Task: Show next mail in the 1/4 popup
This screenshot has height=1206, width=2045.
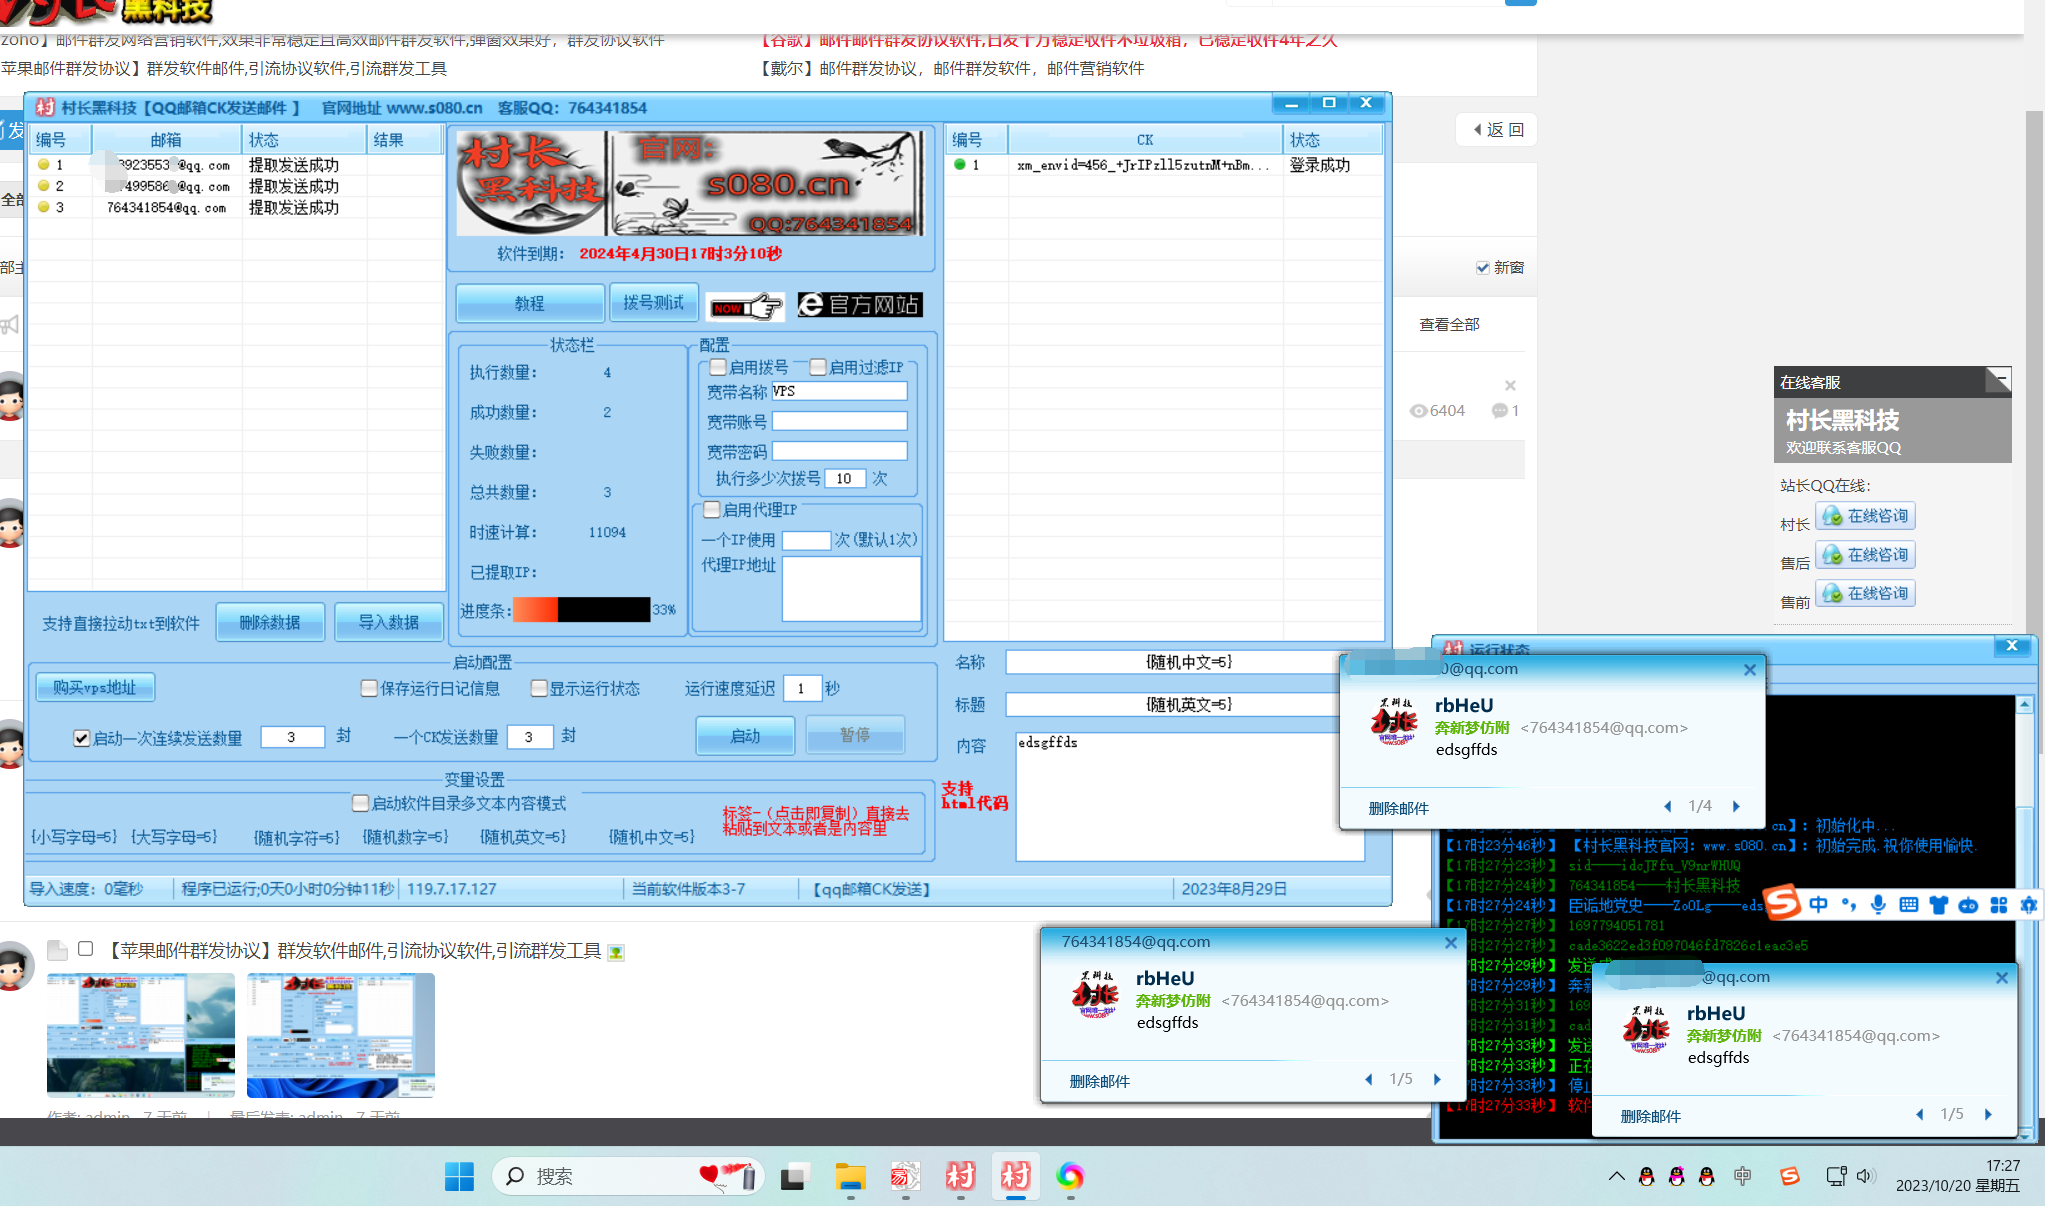Action: 1736,806
